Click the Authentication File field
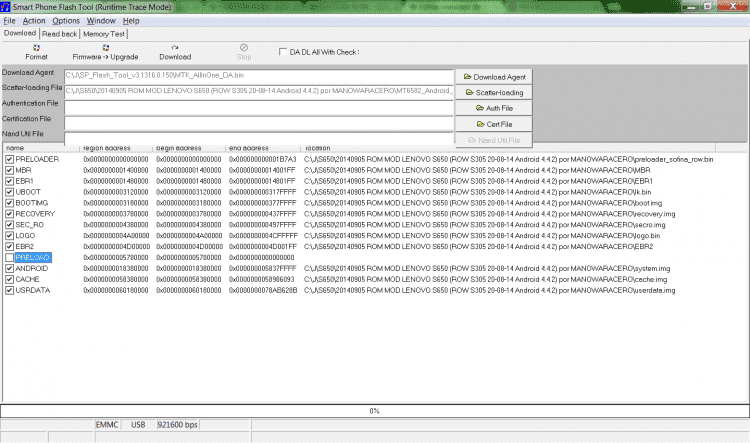The width and height of the screenshot is (750, 443). pyautogui.click(x=259, y=108)
